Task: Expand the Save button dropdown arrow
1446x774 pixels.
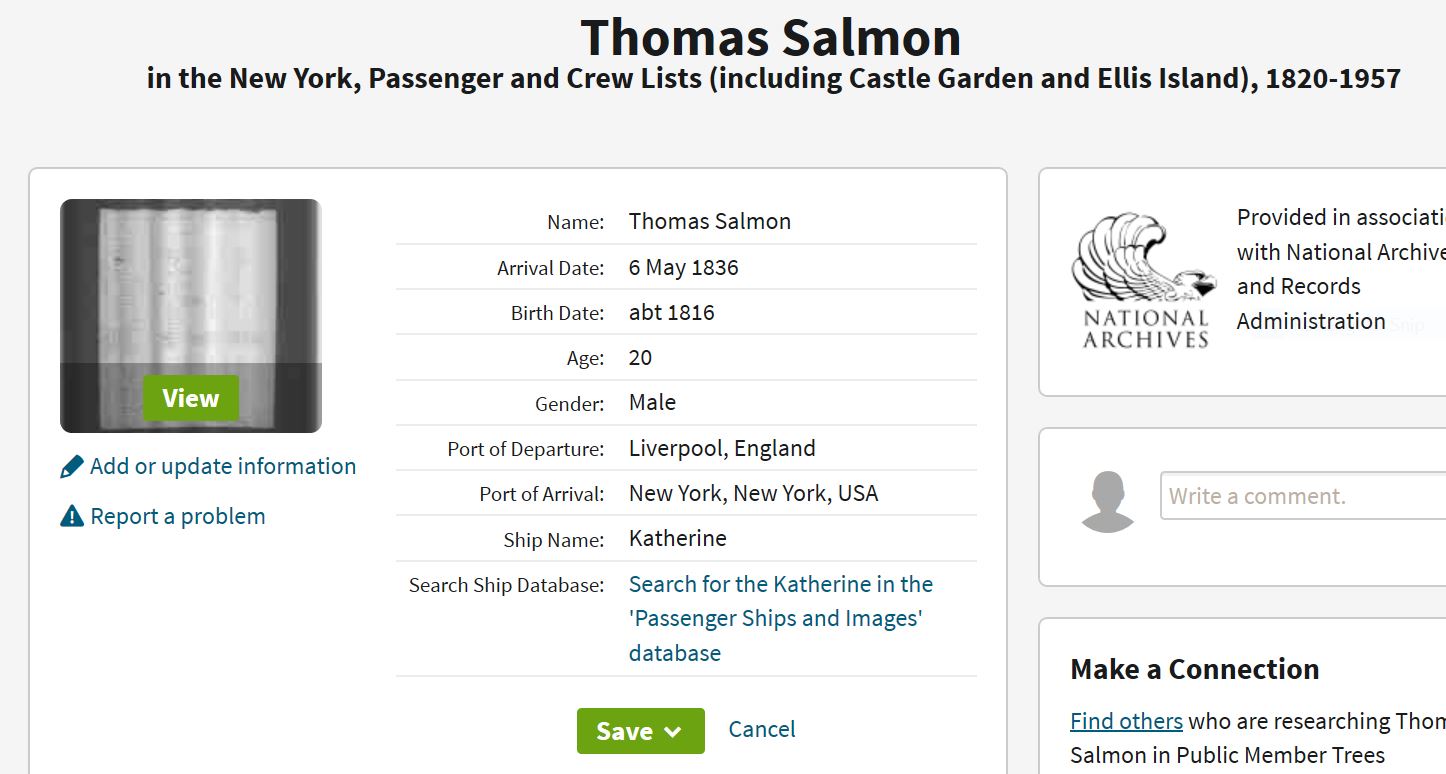Action: point(673,732)
